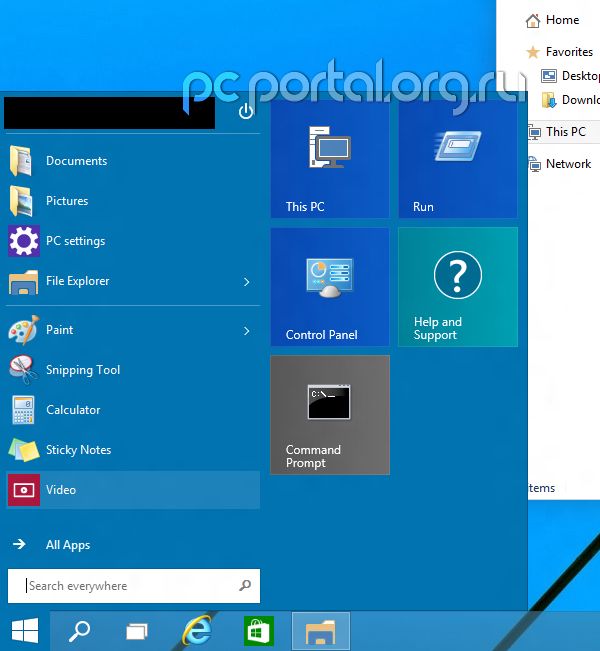Viewport: 600px width, 651px height.
Task: Click the Search everywhere input field
Action: click(x=134, y=586)
